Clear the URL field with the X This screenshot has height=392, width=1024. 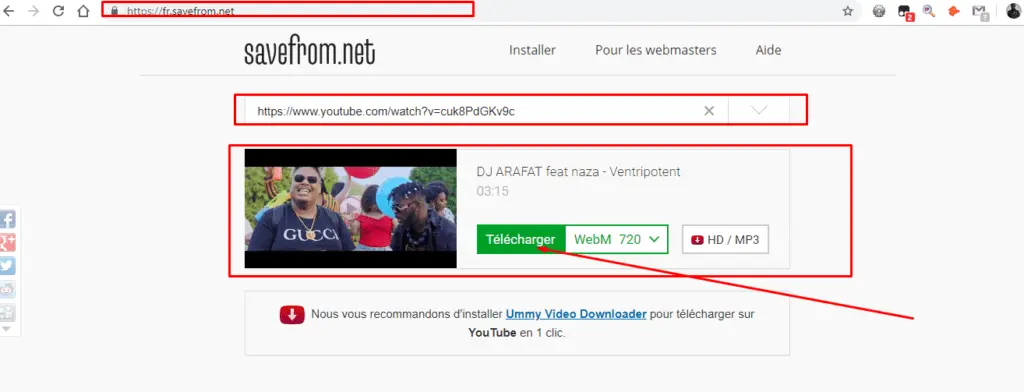[709, 111]
